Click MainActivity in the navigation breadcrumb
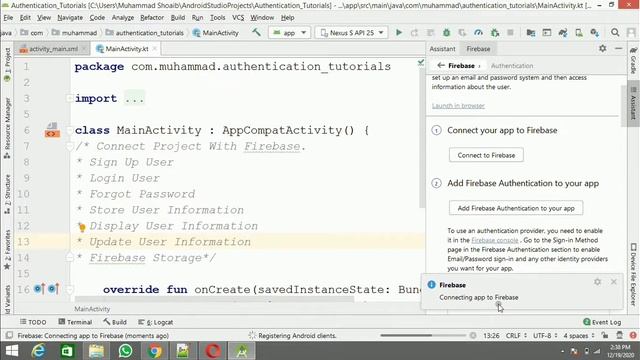 click(216, 33)
